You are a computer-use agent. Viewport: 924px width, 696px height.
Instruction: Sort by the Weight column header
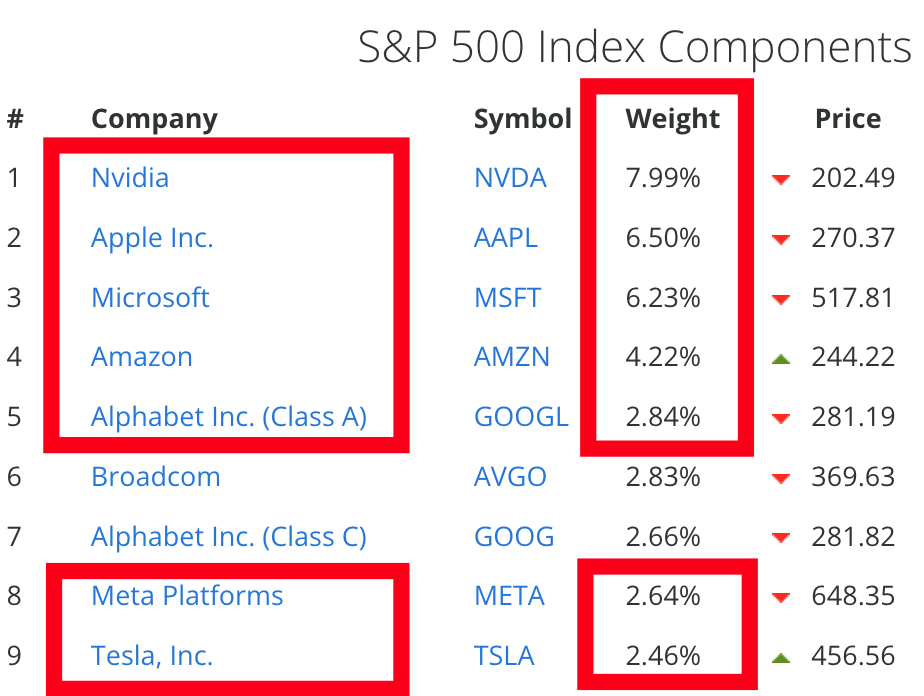point(672,119)
